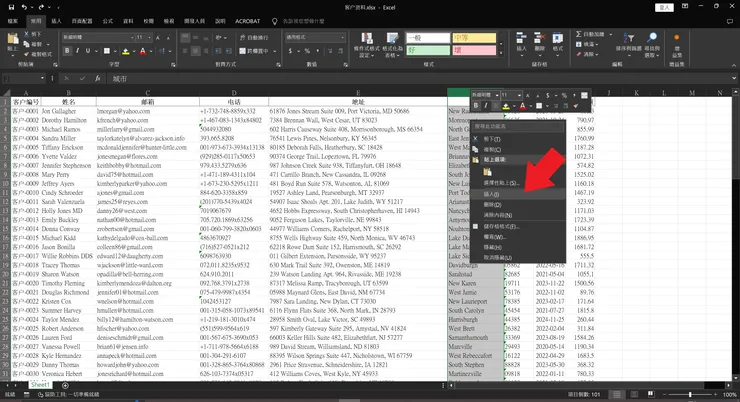The image size is (740, 402).
Task: Adjust the zoom slider in status bar
Action: [690, 394]
